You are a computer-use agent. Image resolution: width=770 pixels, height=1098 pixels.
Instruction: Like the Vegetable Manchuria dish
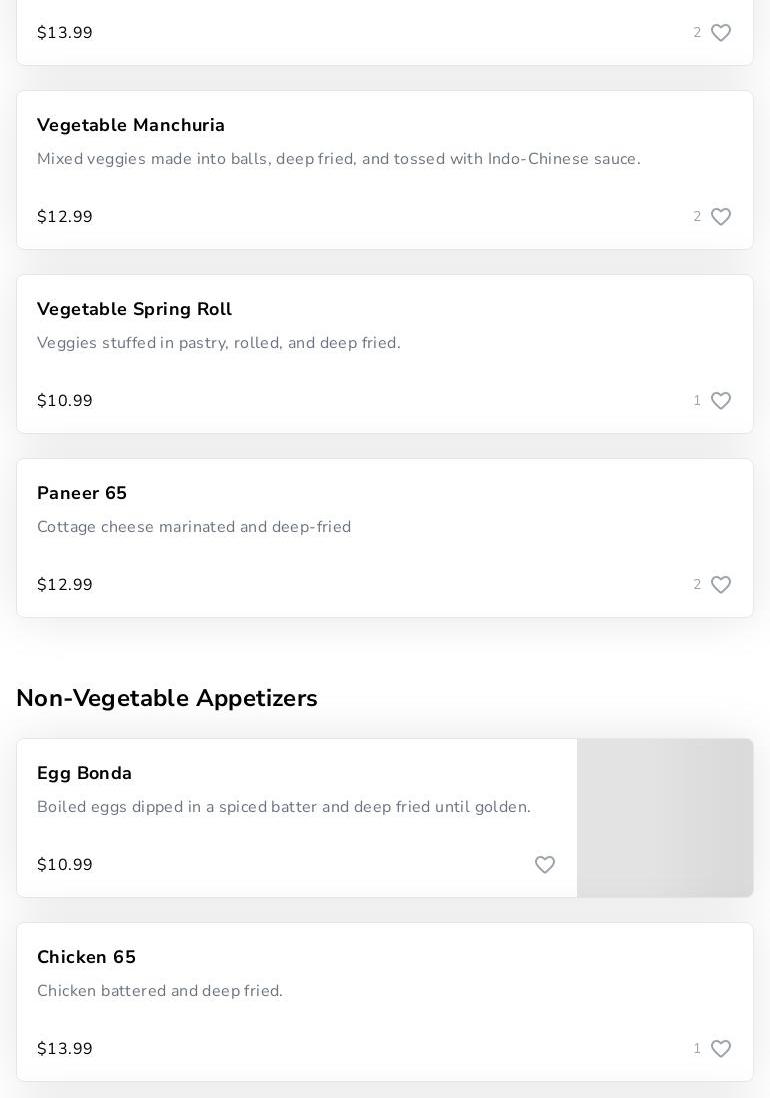click(x=720, y=217)
